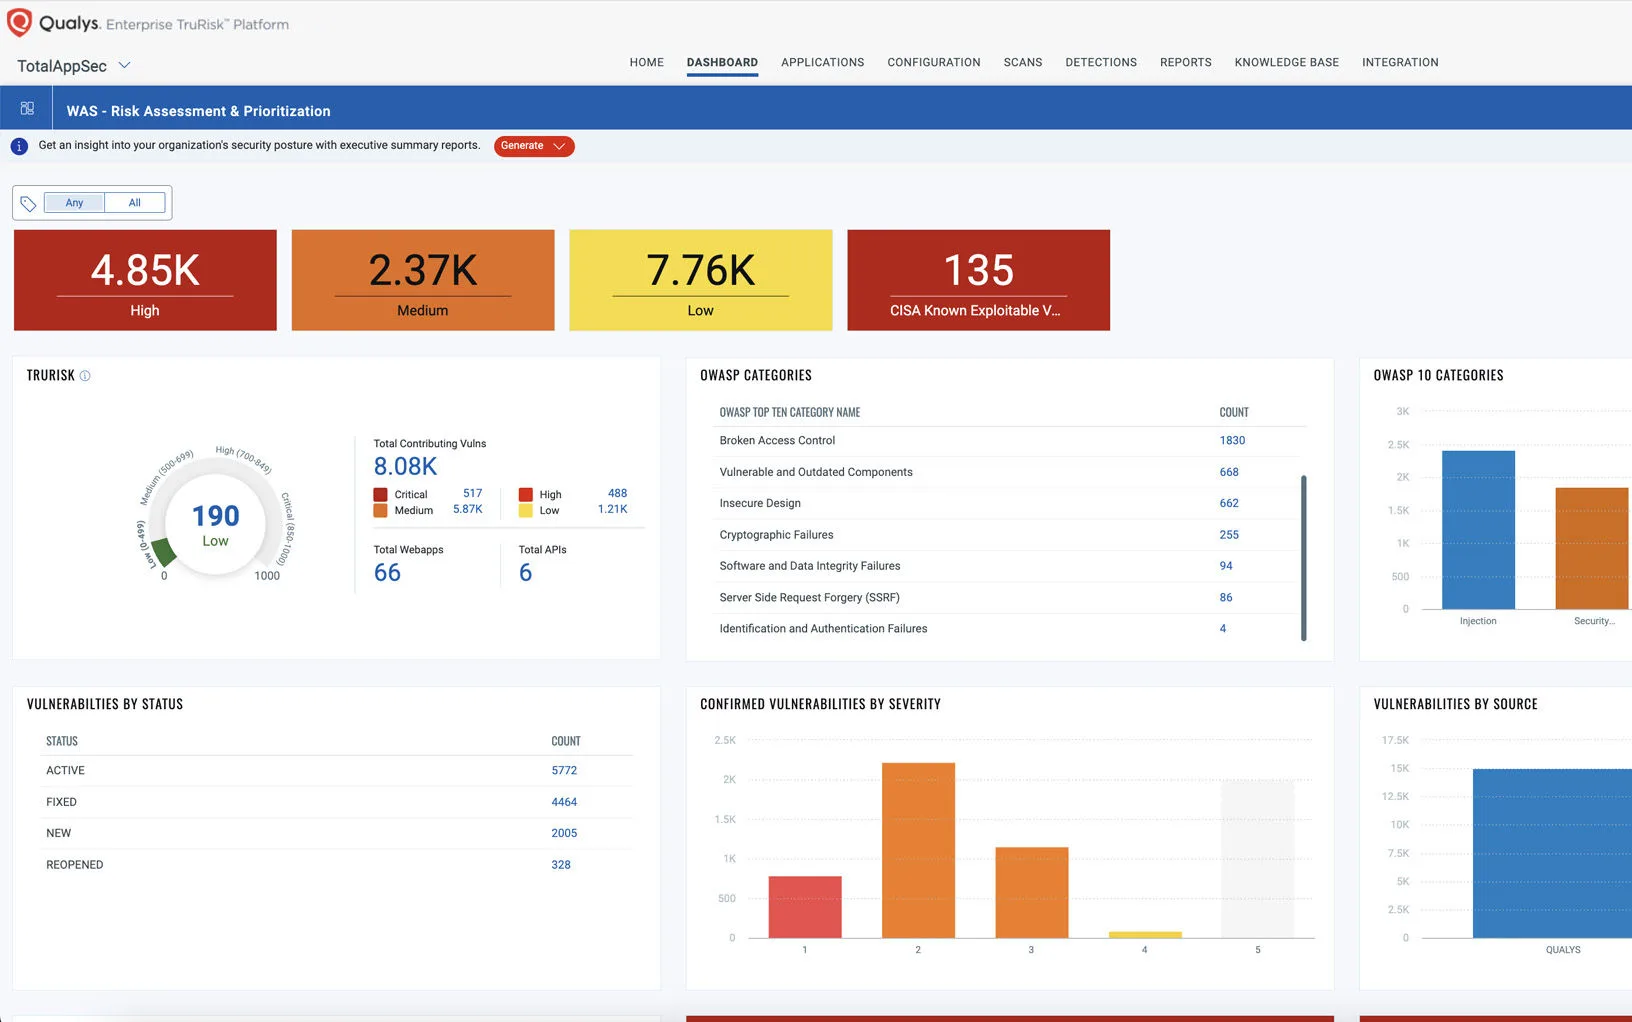Viewport: 1632px width, 1022px height.
Task: Click the Critical legend square in TruRisk panel
Action: click(x=379, y=494)
